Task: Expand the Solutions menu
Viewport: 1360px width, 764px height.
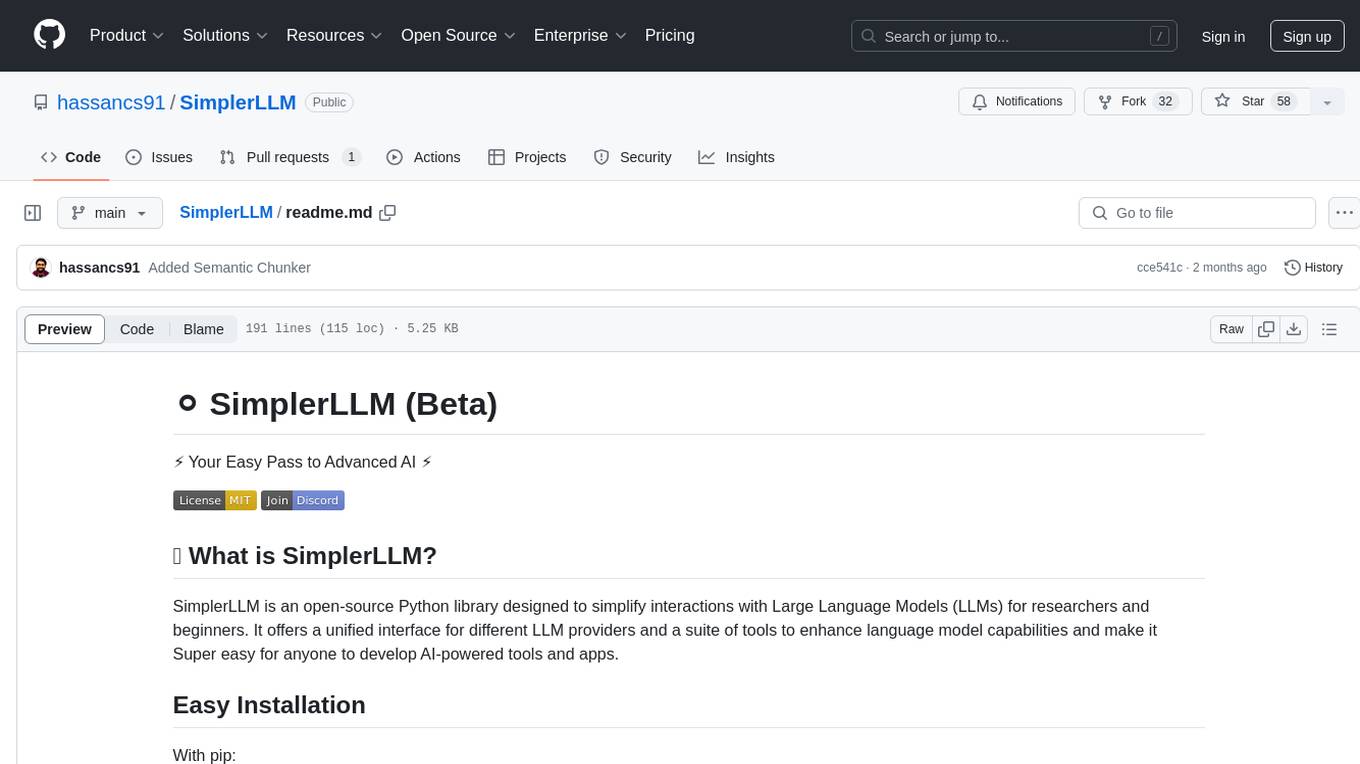Action: [x=224, y=35]
